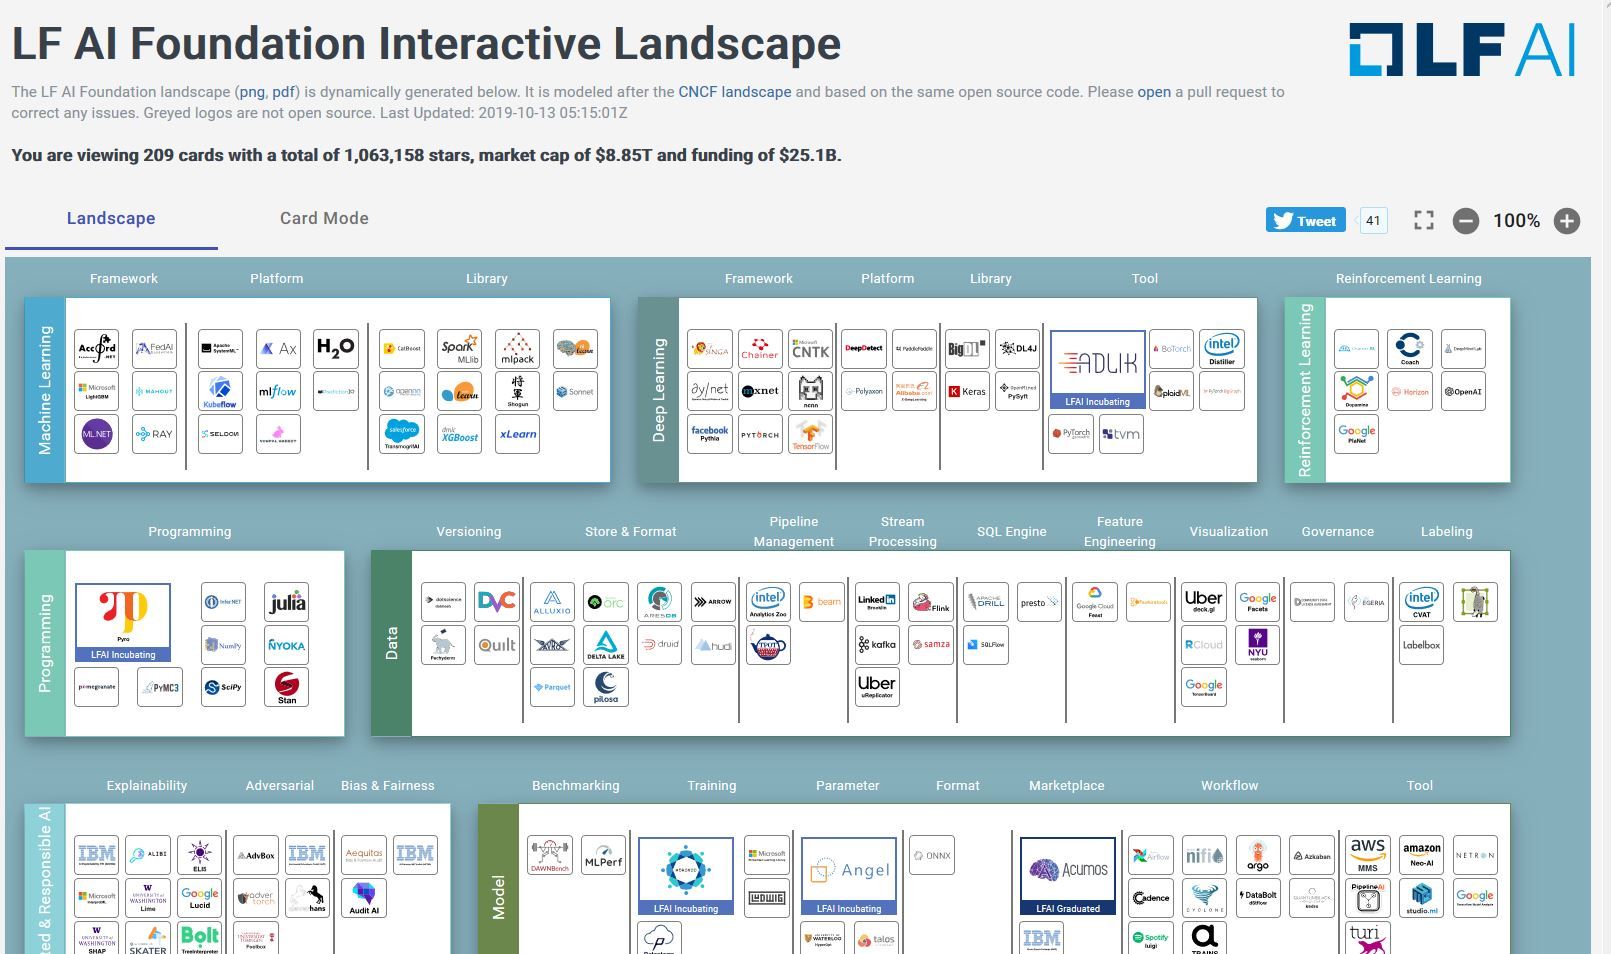Click the Kubeflow card
The height and width of the screenshot is (954, 1611).
pyautogui.click(x=220, y=391)
